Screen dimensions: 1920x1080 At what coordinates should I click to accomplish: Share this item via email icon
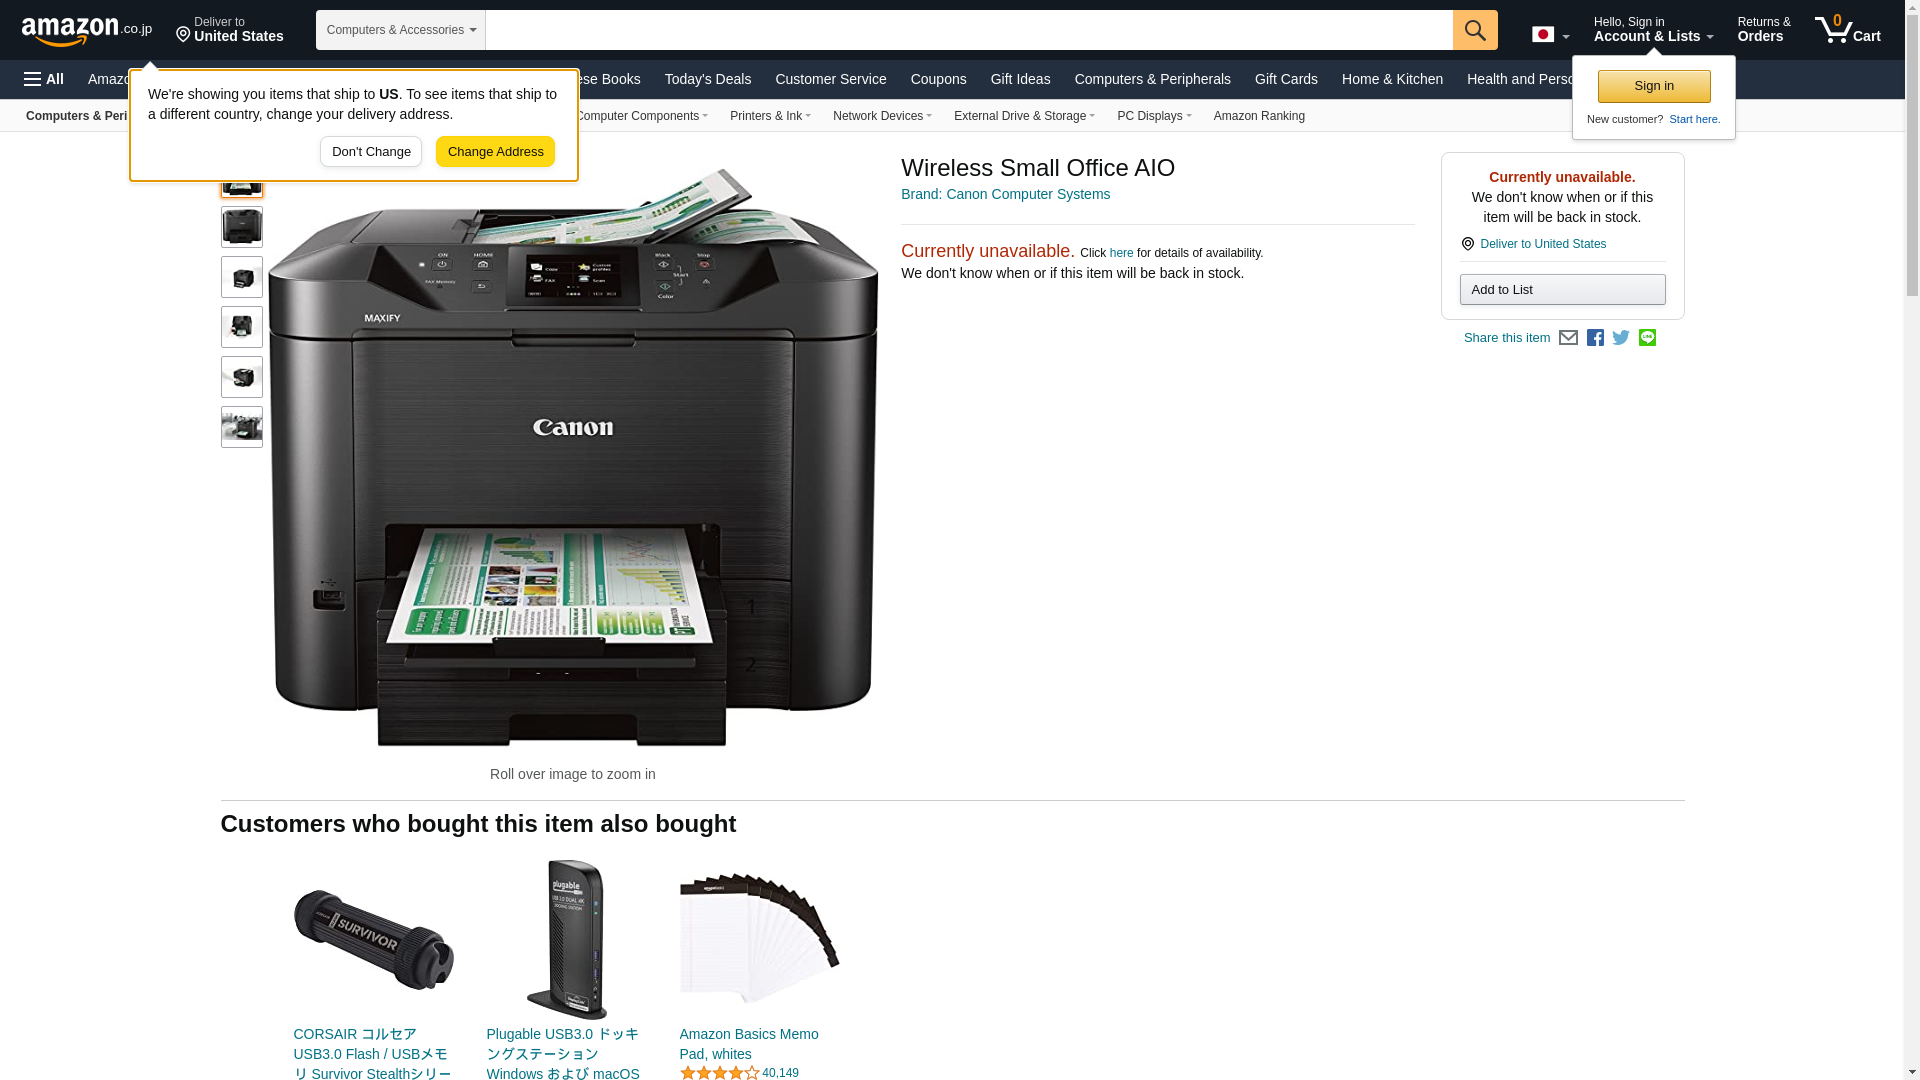click(x=1568, y=338)
